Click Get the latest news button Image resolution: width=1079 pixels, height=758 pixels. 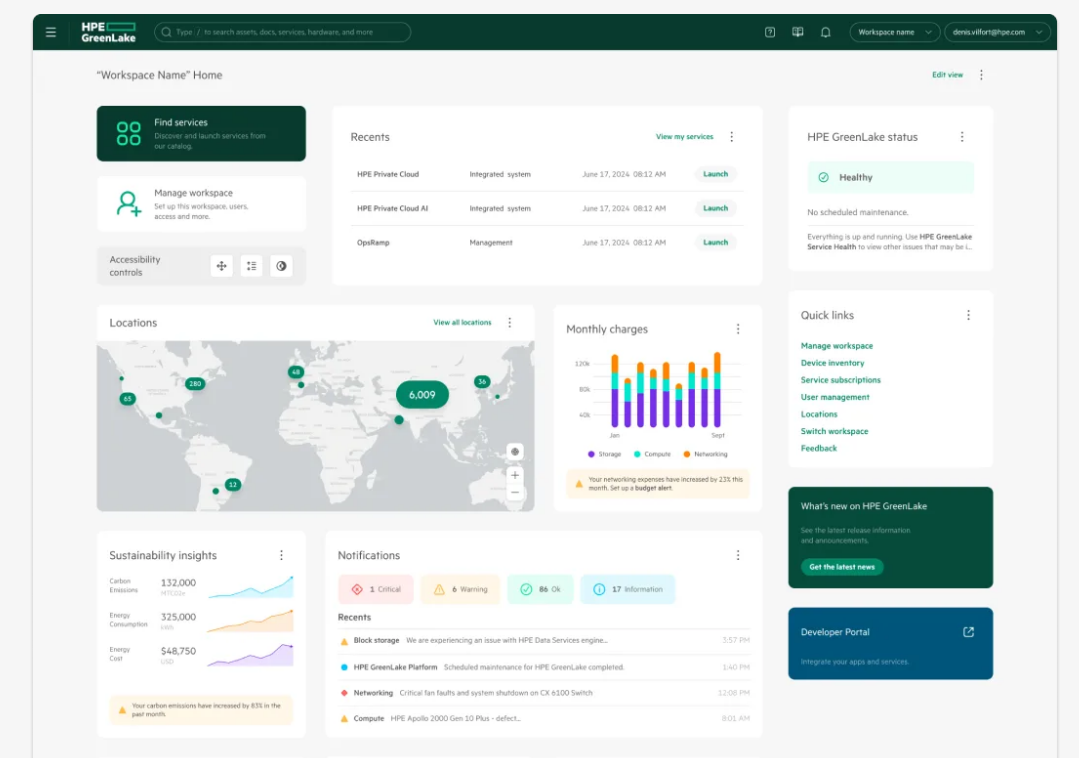tap(842, 567)
